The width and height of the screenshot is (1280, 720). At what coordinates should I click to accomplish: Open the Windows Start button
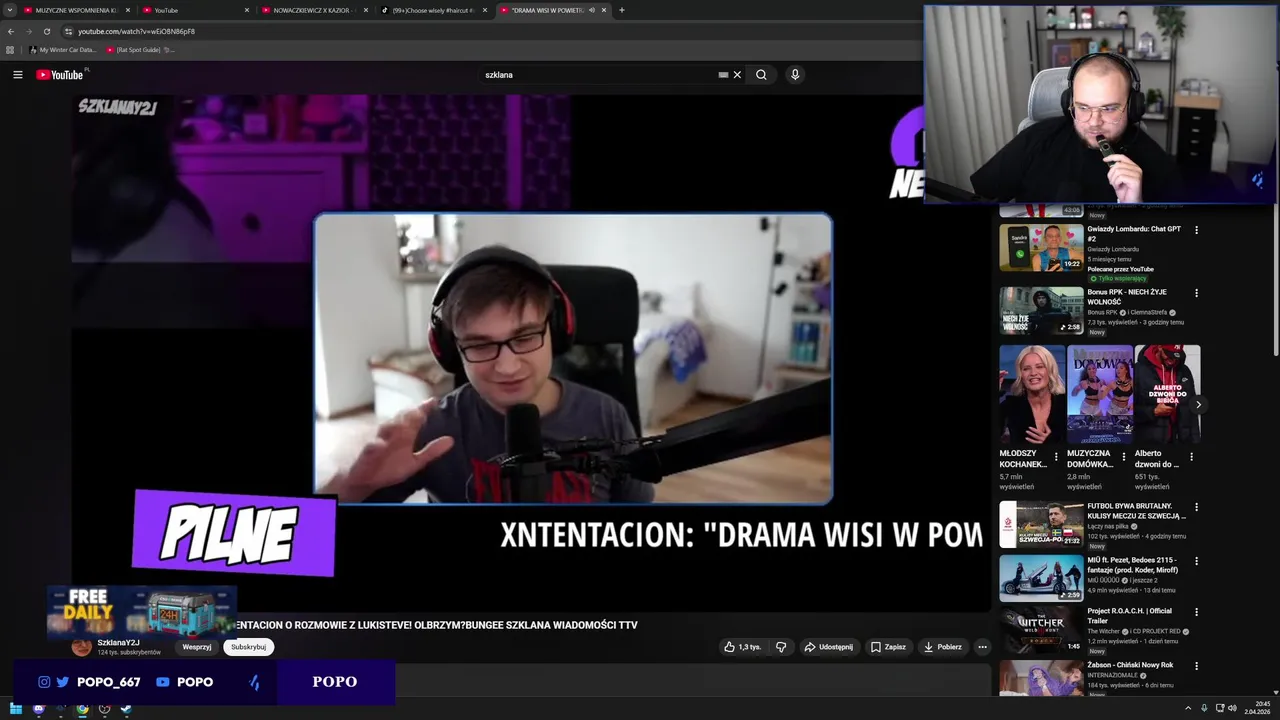coord(16,709)
